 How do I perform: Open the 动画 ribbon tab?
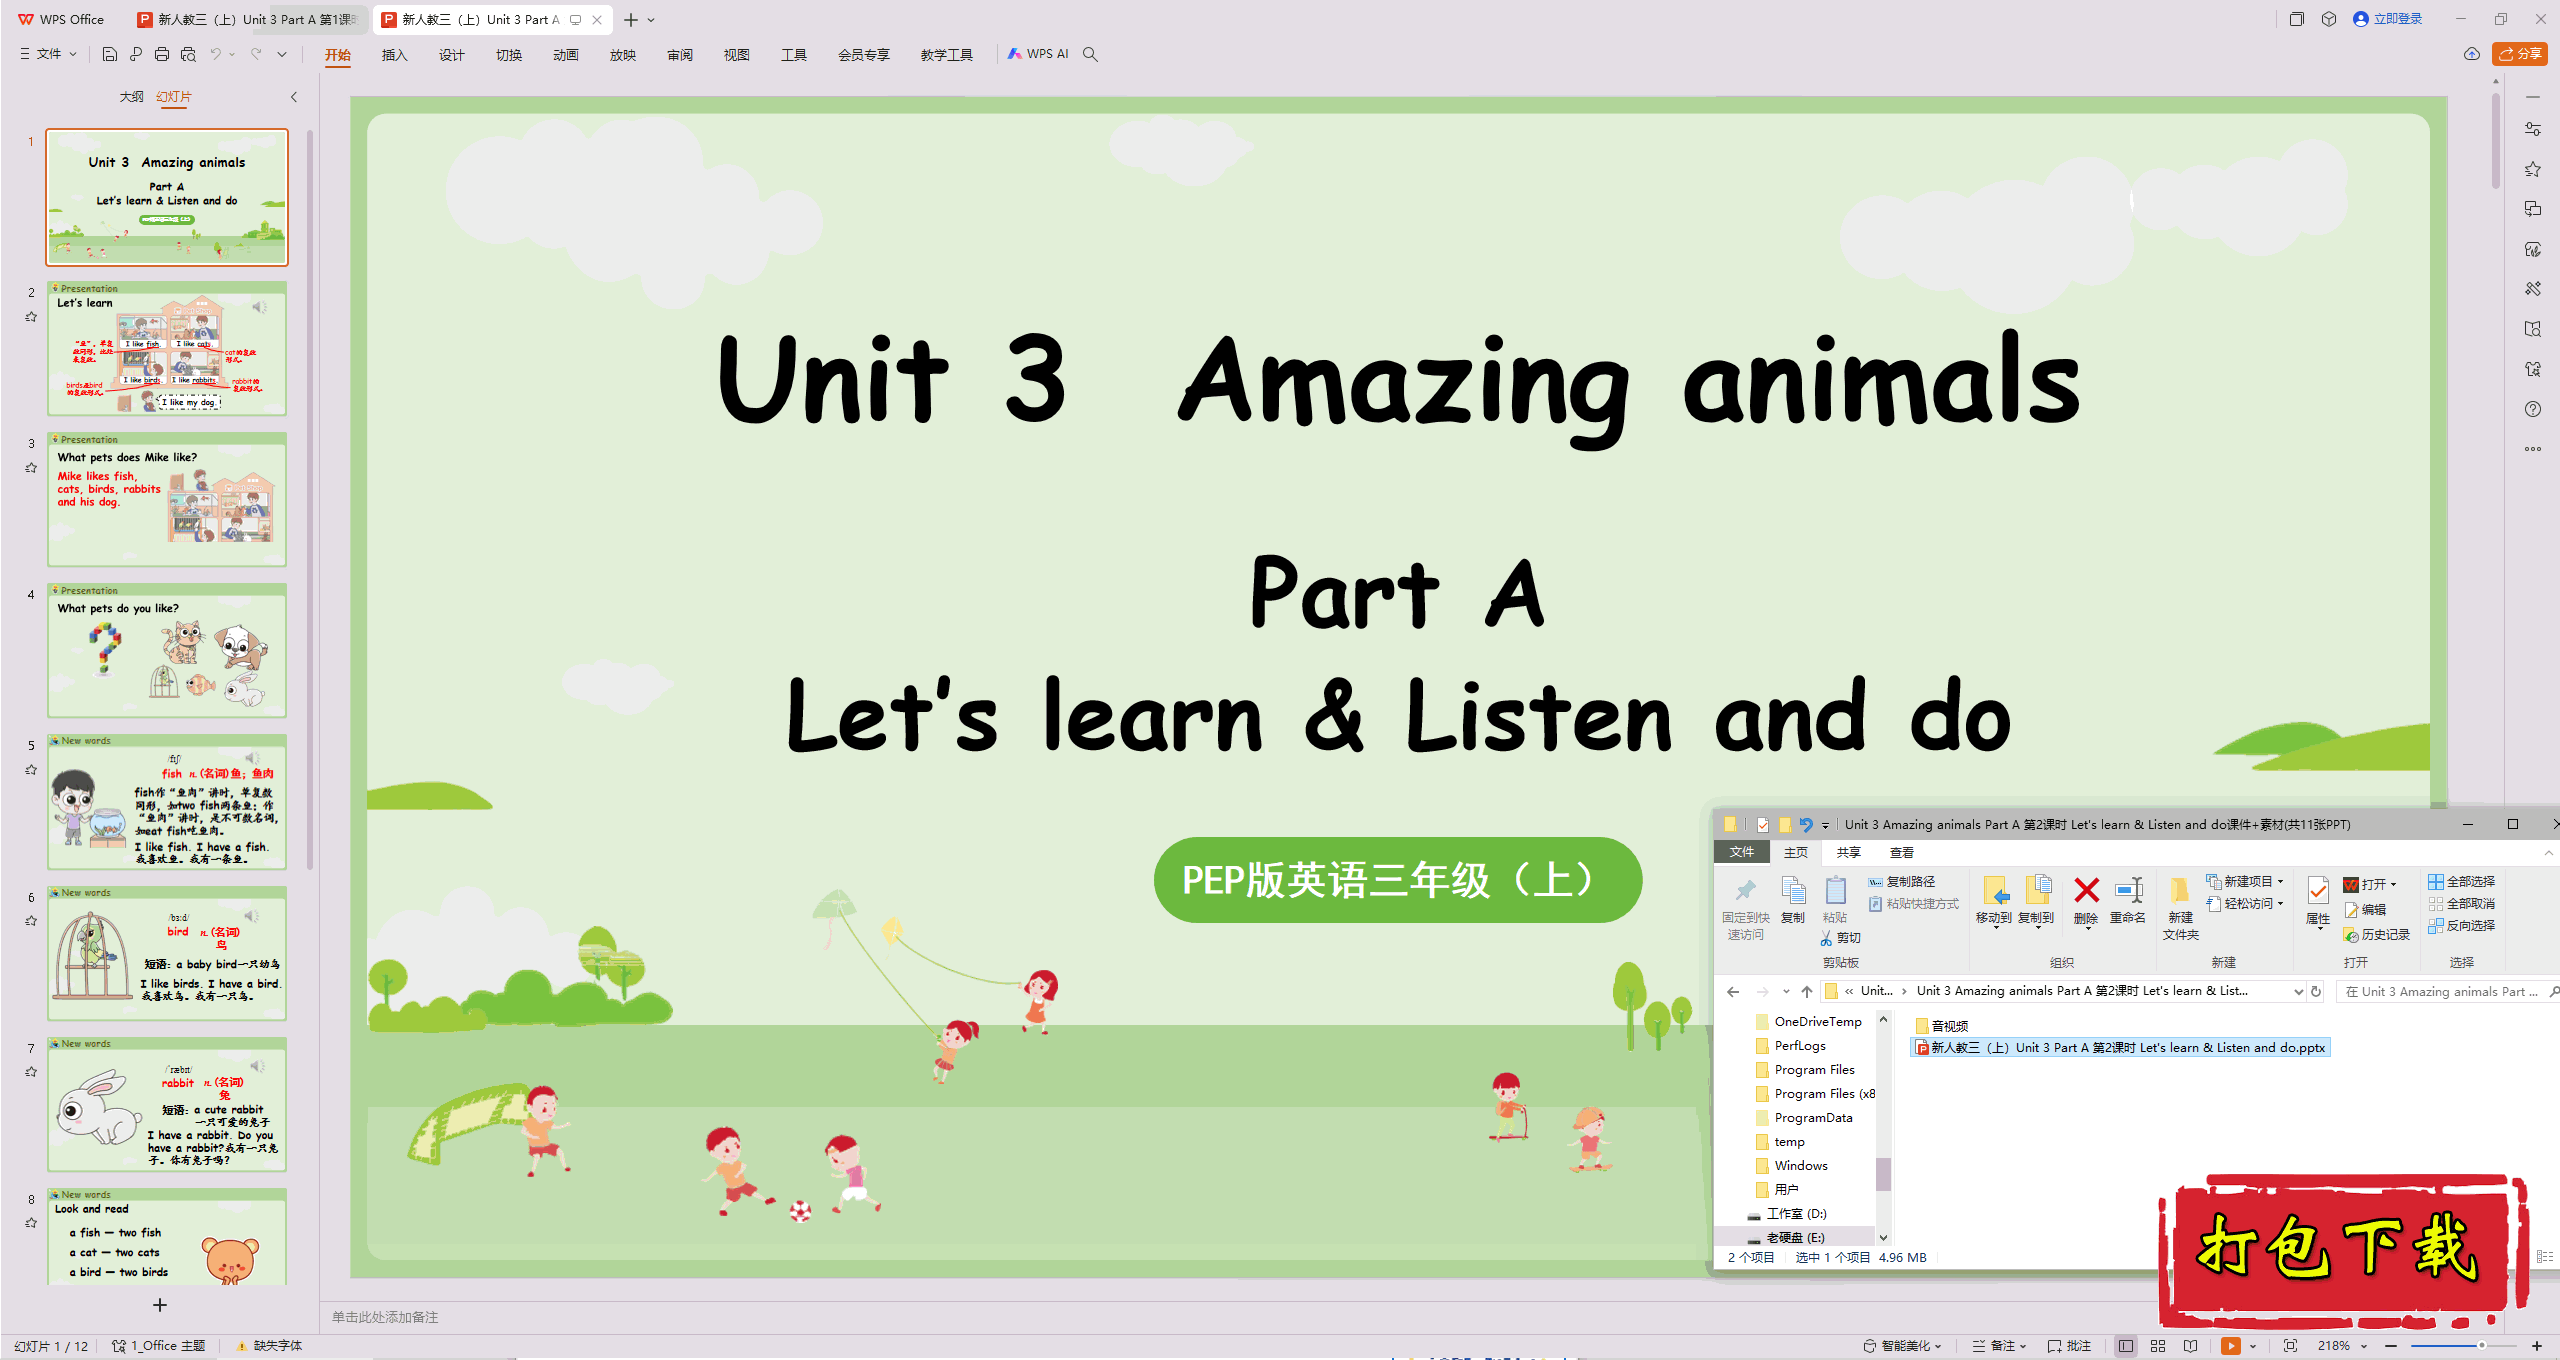click(566, 55)
